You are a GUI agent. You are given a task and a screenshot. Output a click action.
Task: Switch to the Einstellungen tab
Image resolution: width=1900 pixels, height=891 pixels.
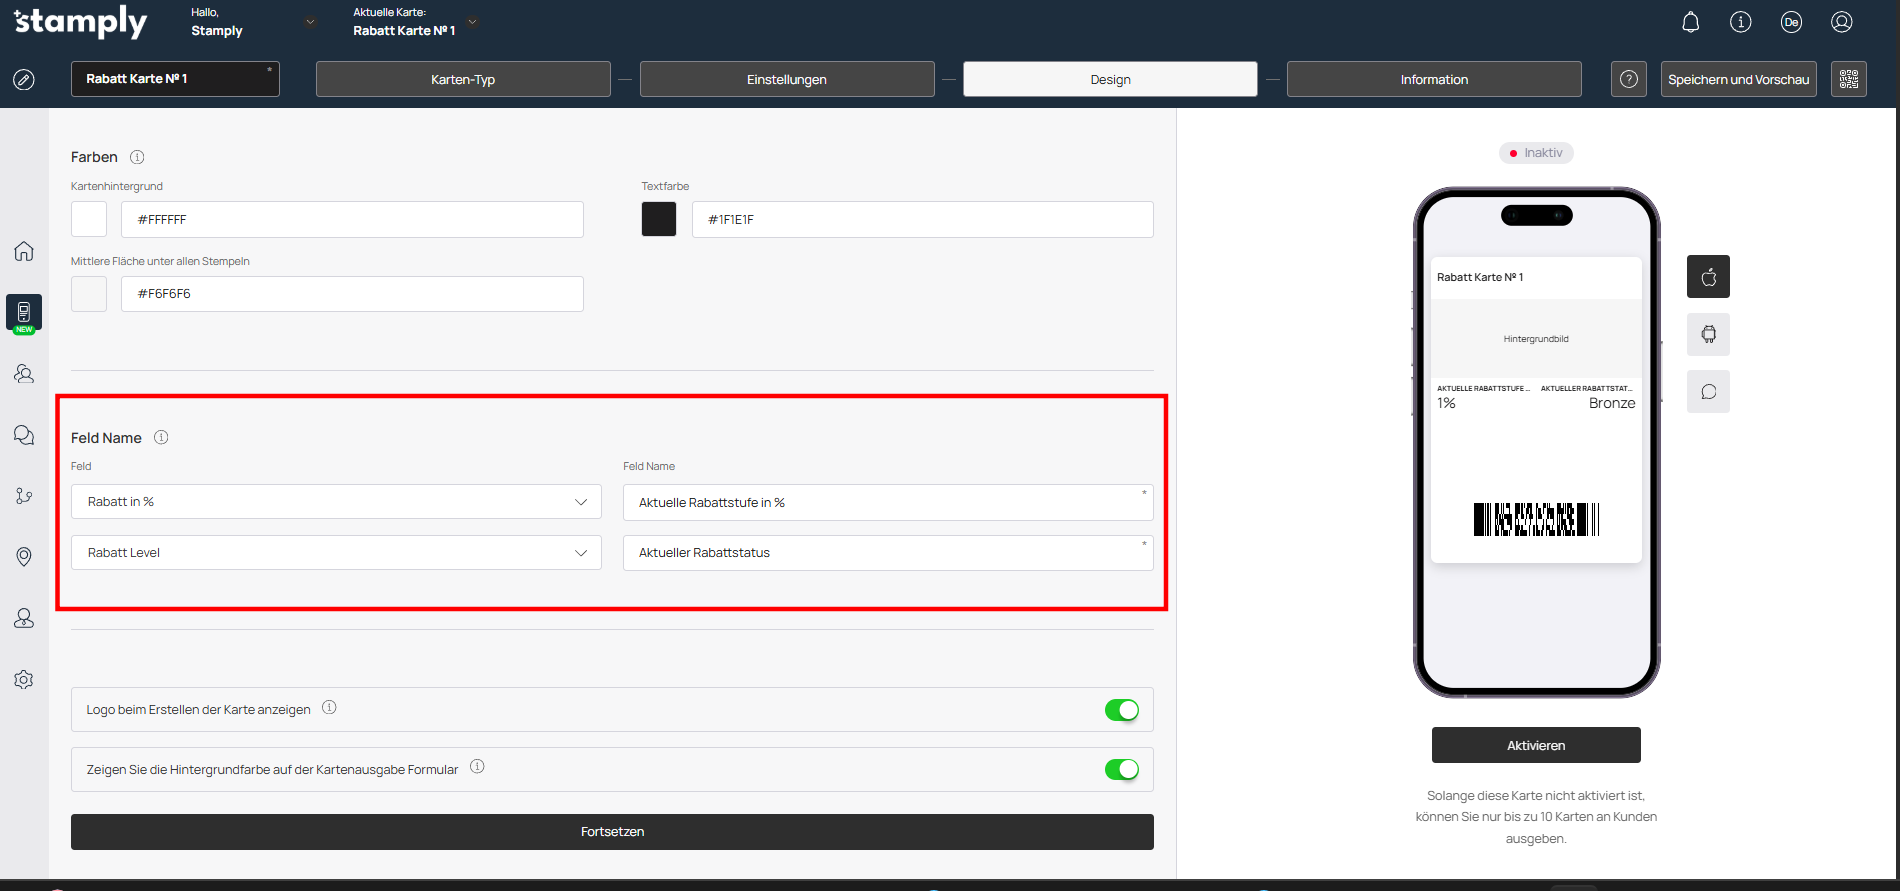786,79
